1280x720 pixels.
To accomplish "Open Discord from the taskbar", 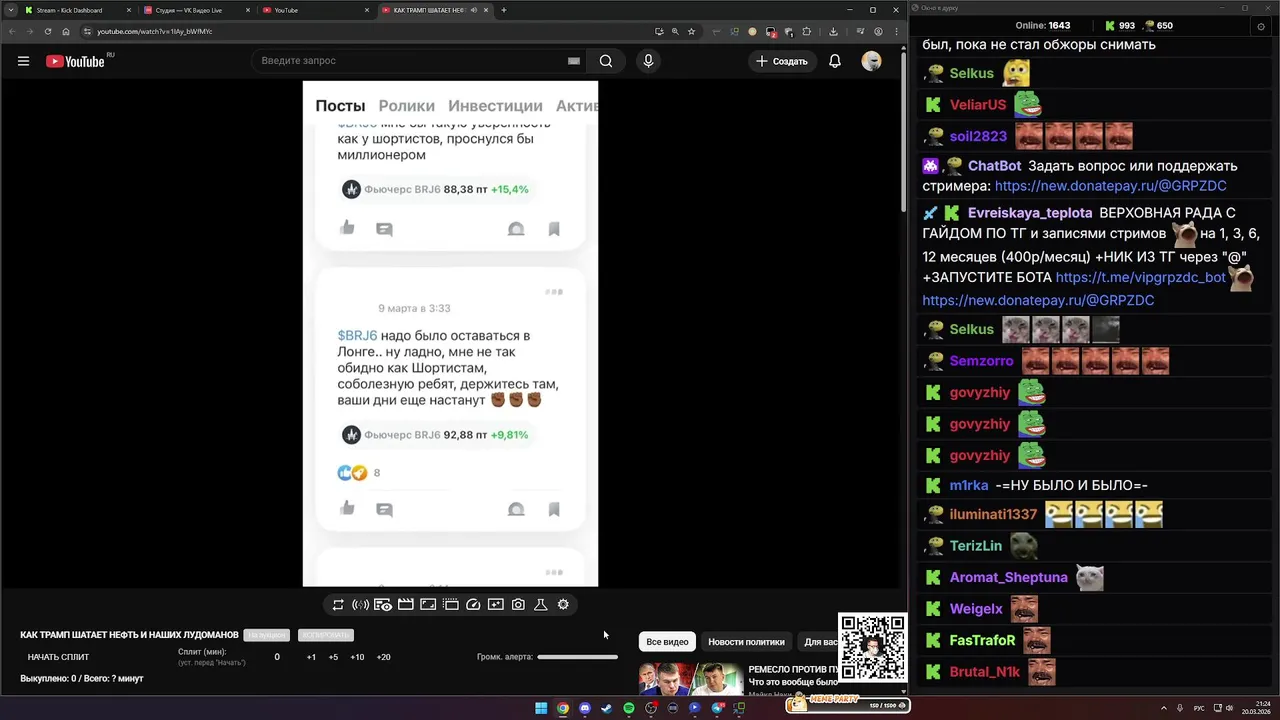I will pyautogui.click(x=585, y=708).
